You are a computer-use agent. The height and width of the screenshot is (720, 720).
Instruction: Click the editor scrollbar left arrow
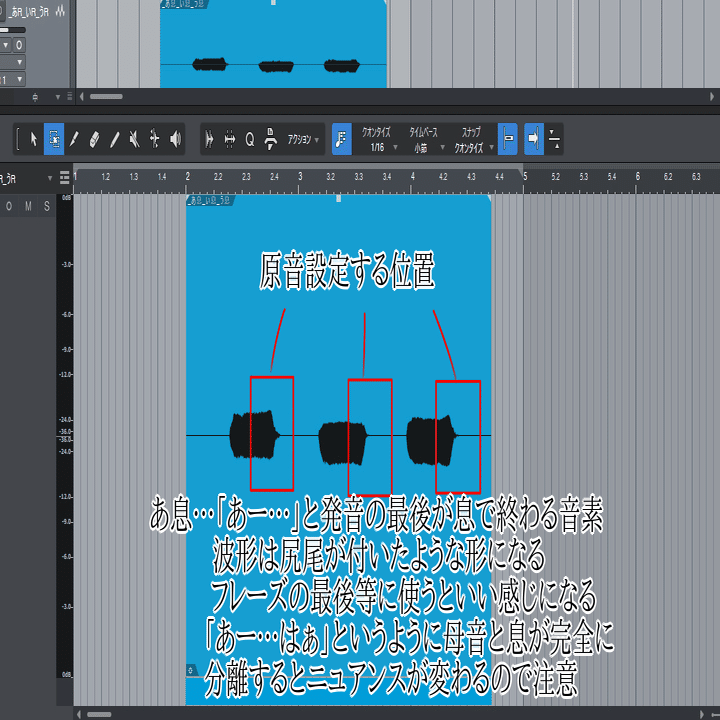click(x=79, y=714)
